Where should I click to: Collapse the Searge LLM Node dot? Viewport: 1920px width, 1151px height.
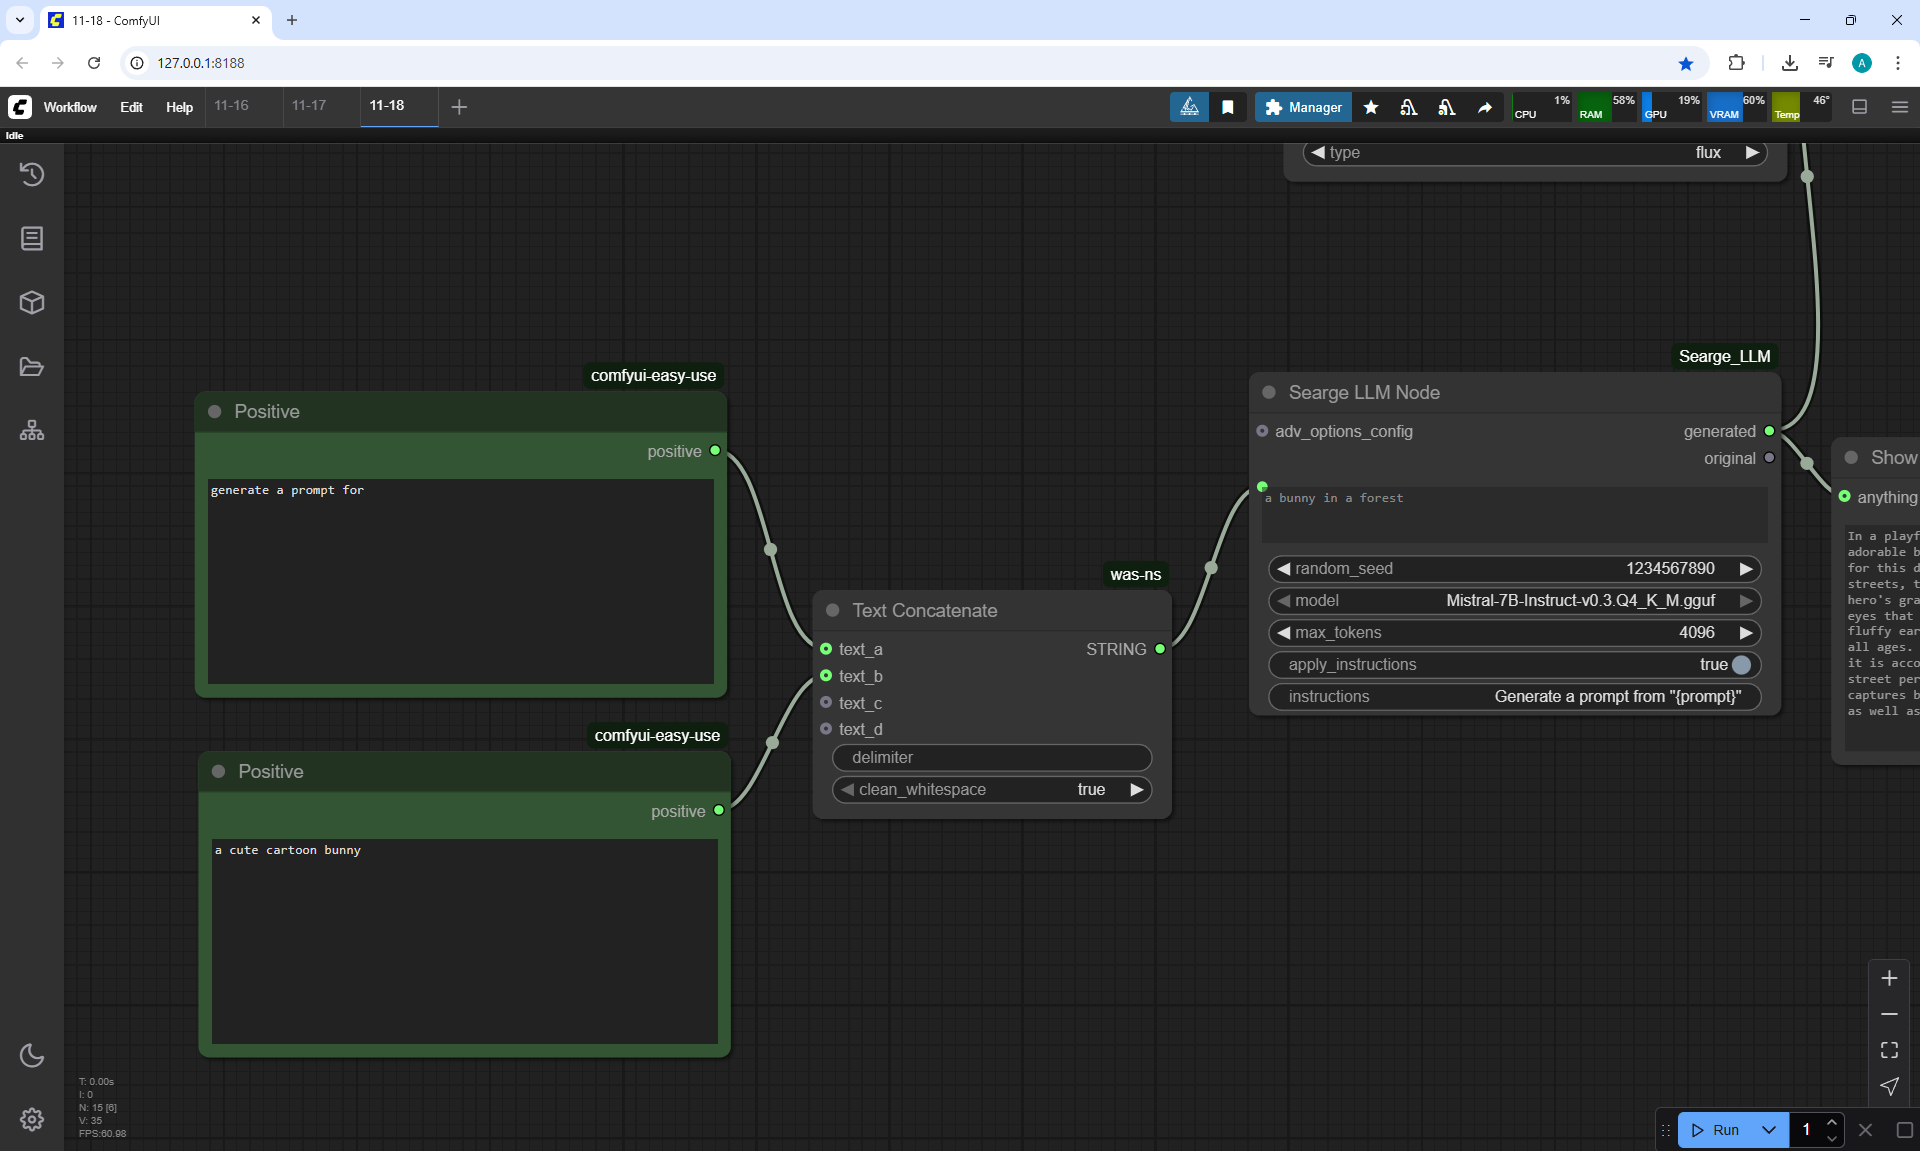(x=1269, y=393)
